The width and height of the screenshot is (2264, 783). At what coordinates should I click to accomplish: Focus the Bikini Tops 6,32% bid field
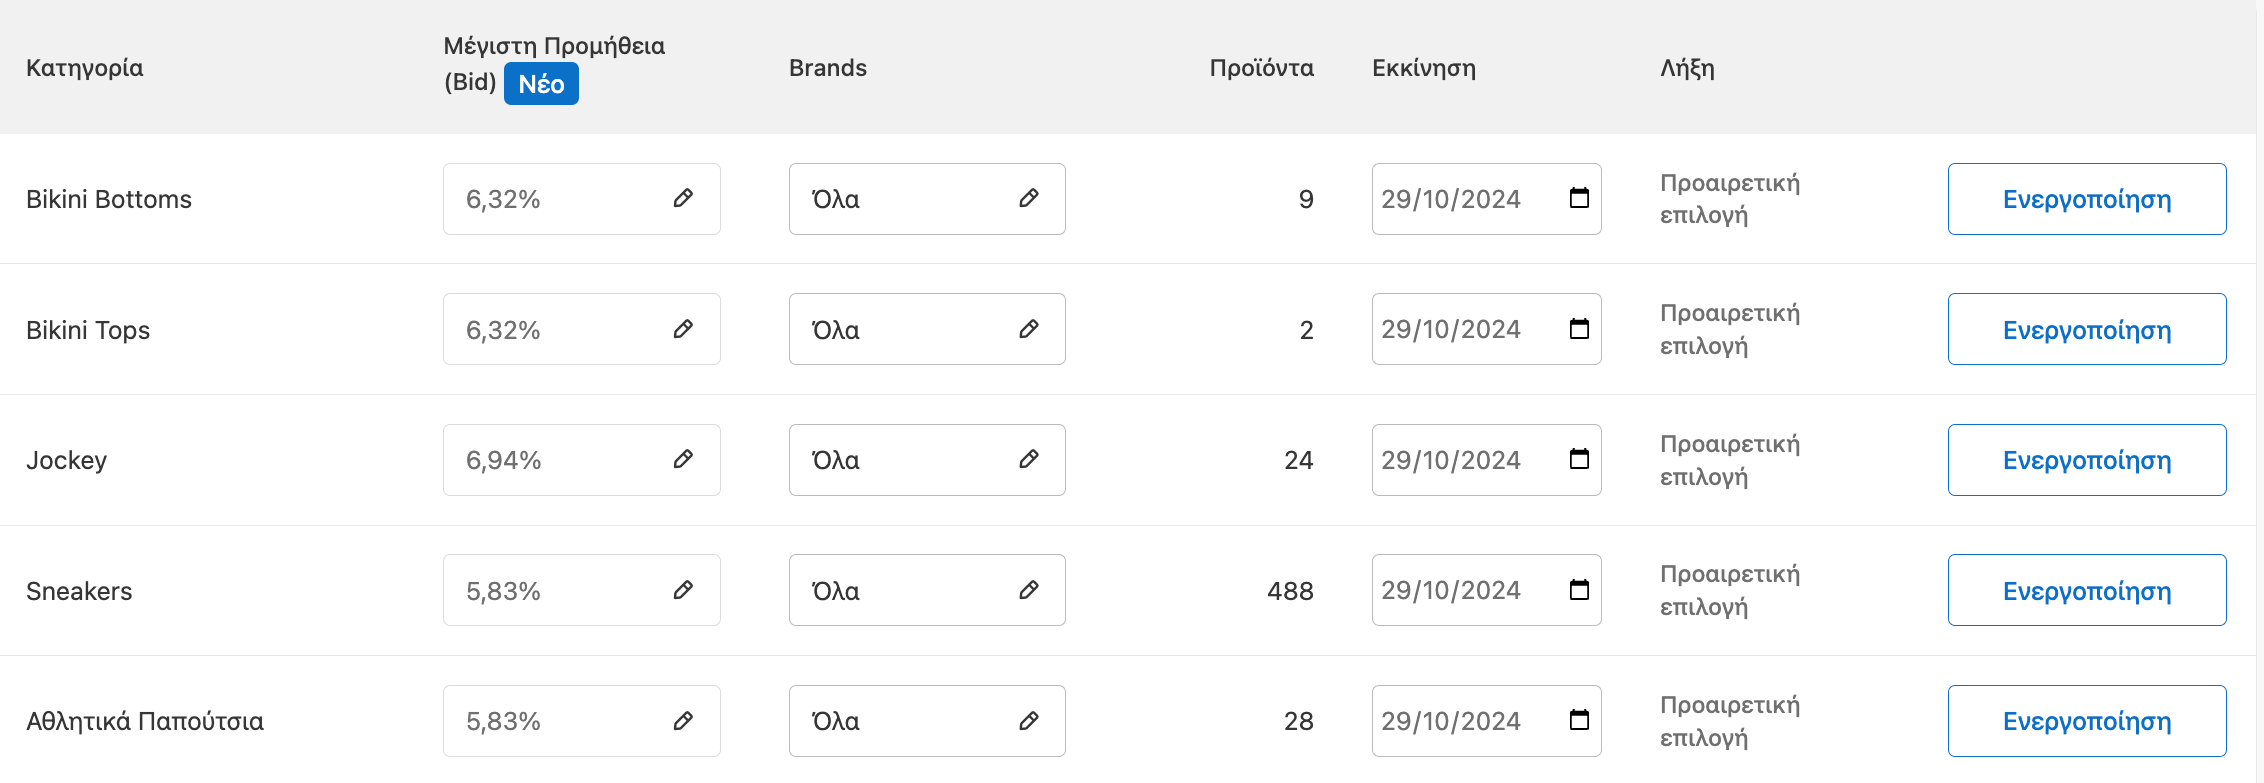coord(582,329)
